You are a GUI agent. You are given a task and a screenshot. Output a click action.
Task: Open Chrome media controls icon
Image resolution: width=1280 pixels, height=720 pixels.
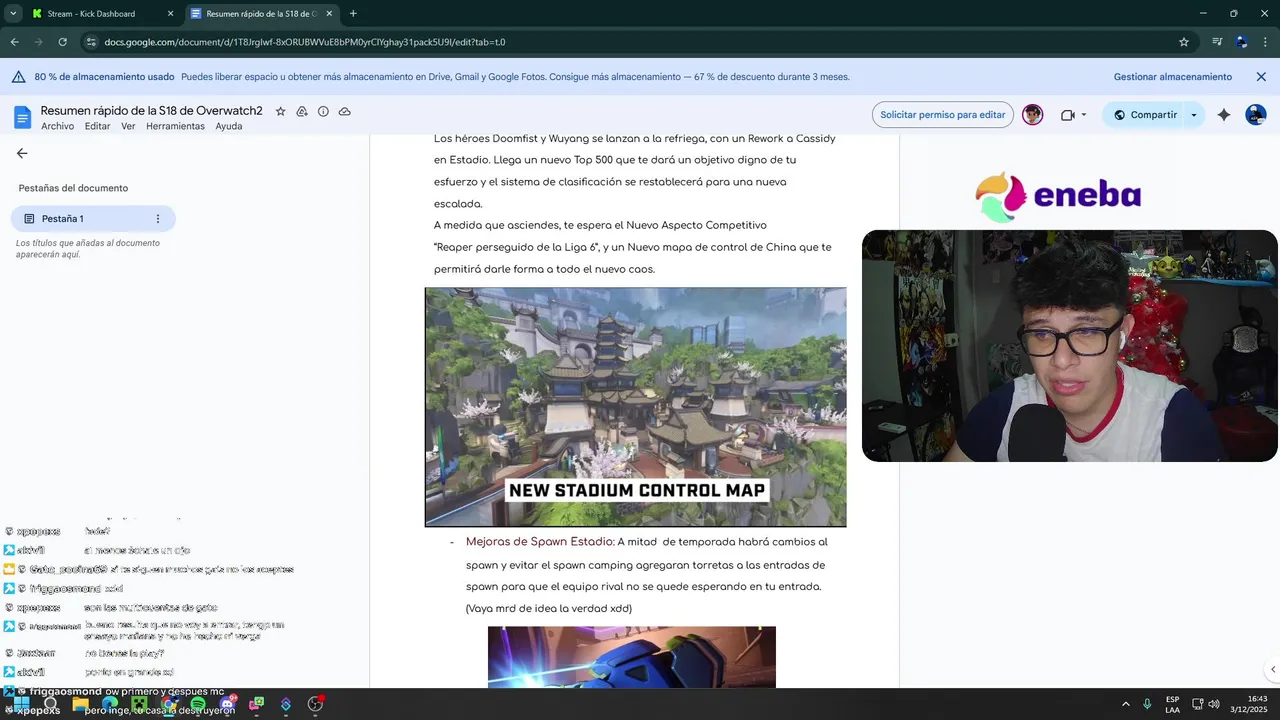click(x=1217, y=42)
